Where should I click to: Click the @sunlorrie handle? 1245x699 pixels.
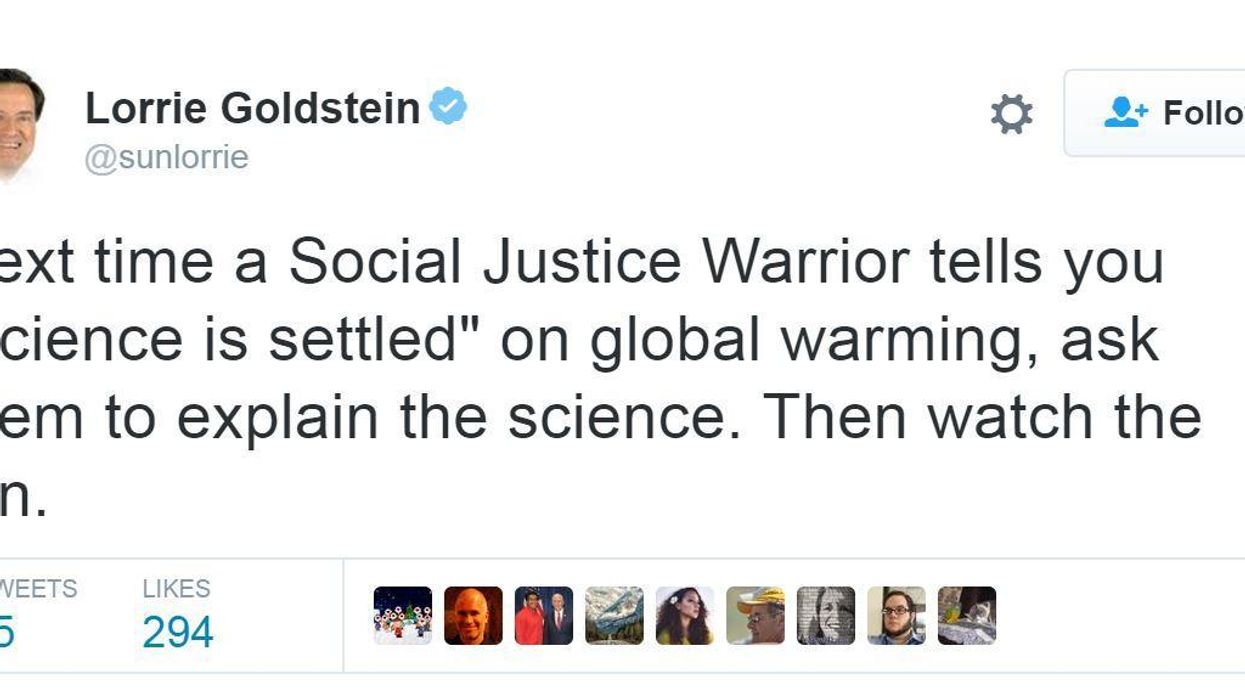pos(166,158)
